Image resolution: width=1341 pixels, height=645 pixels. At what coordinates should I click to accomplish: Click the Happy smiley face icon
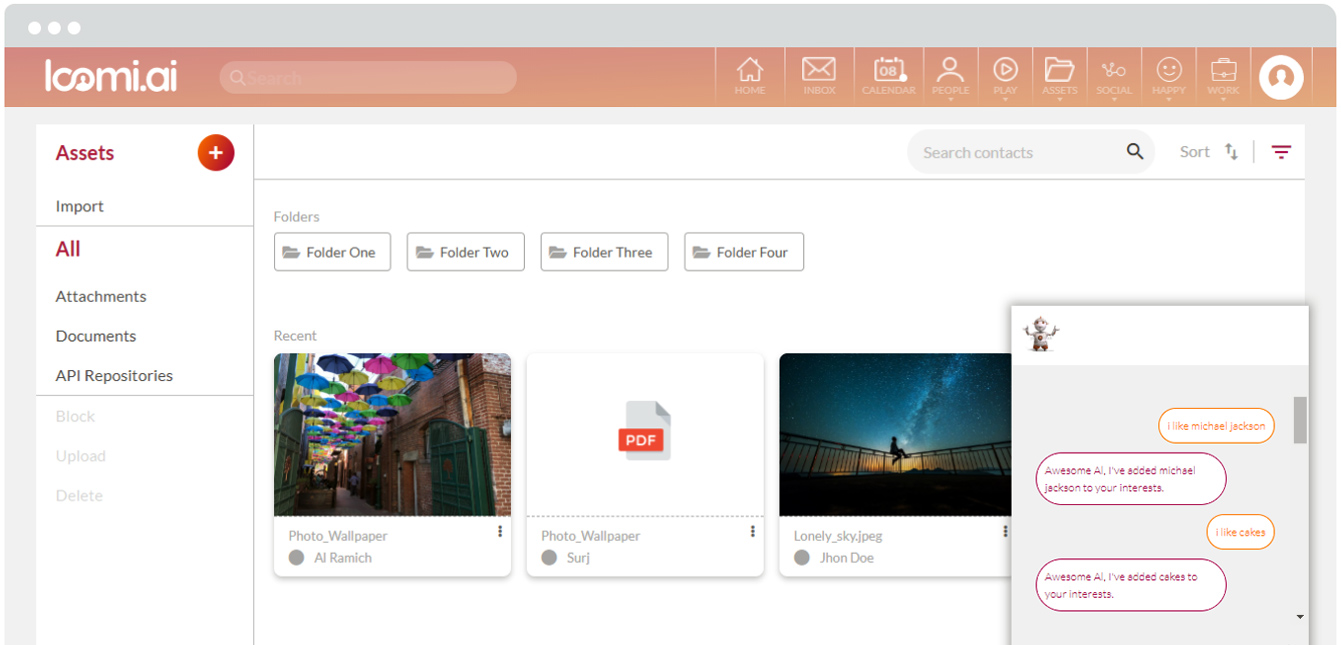[1168, 75]
